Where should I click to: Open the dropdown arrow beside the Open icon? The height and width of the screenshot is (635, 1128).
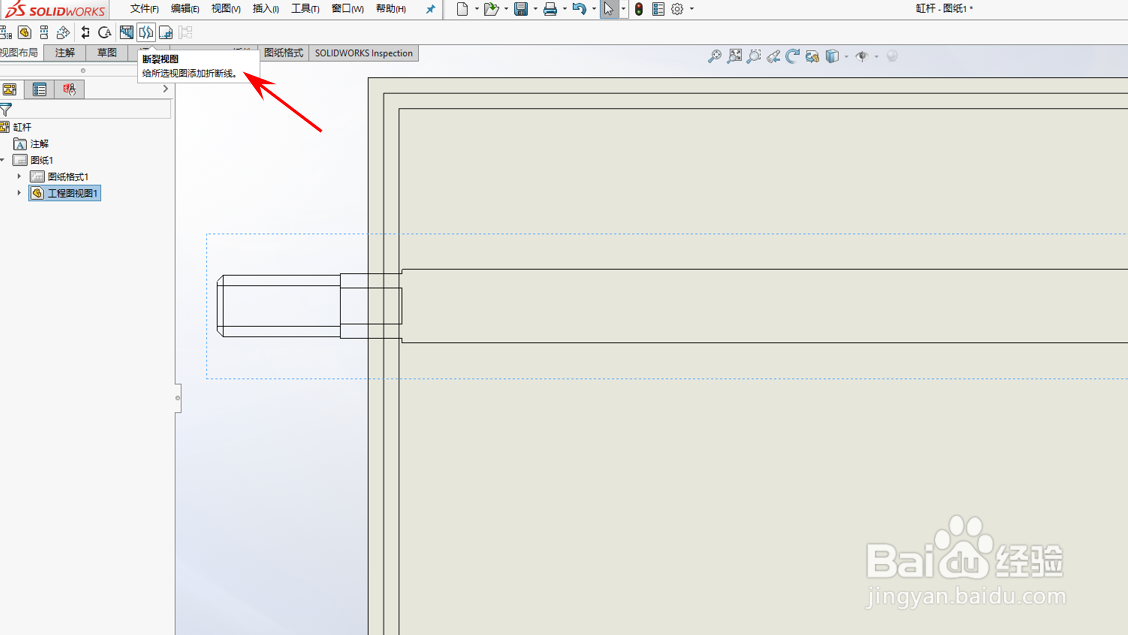coord(506,9)
